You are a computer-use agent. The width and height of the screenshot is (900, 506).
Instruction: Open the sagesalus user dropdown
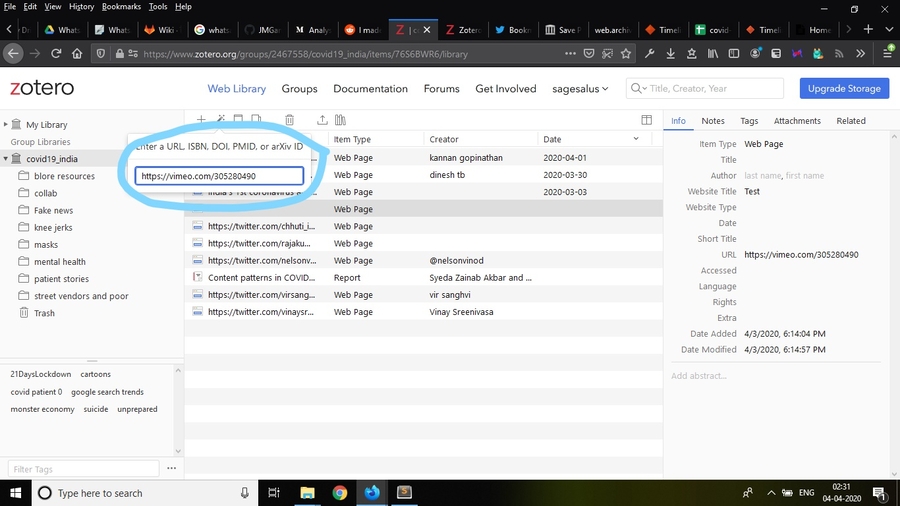coord(581,89)
